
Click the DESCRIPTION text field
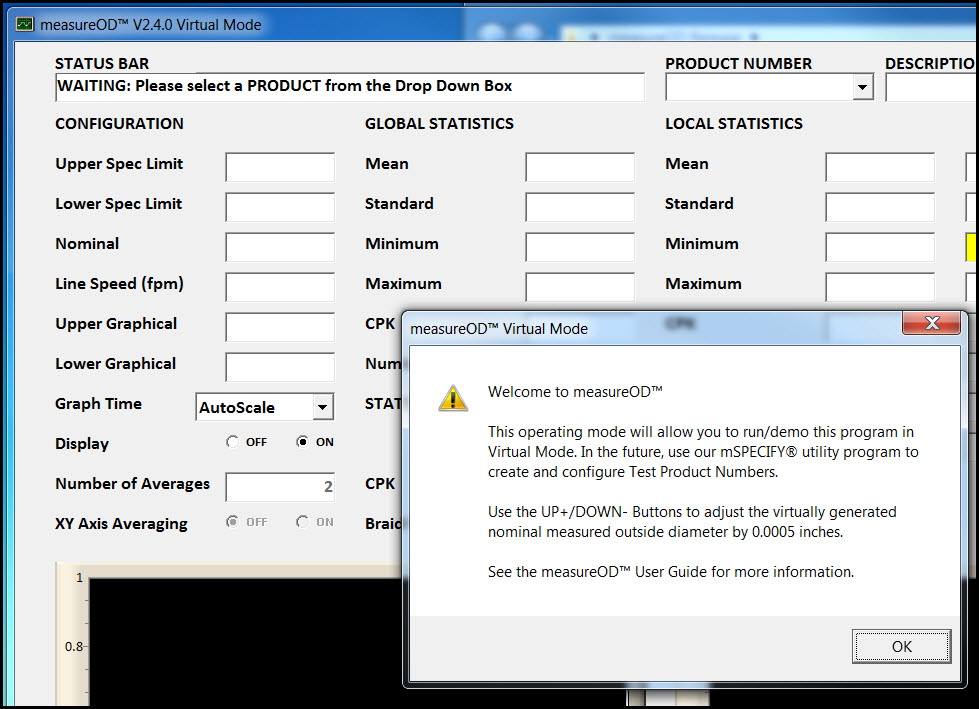[x=932, y=87]
